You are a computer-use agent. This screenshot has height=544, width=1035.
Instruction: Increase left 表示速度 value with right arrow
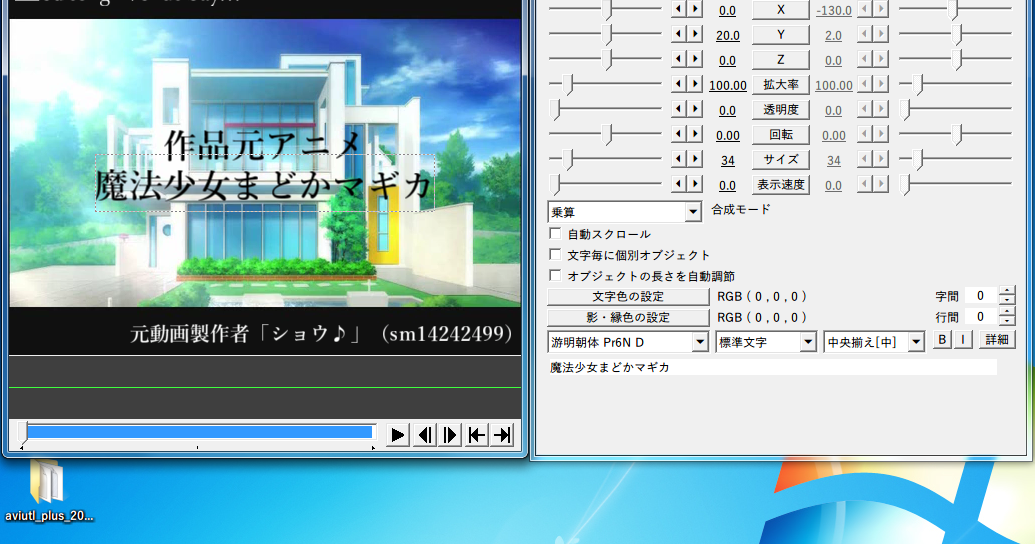pyautogui.click(x=694, y=184)
